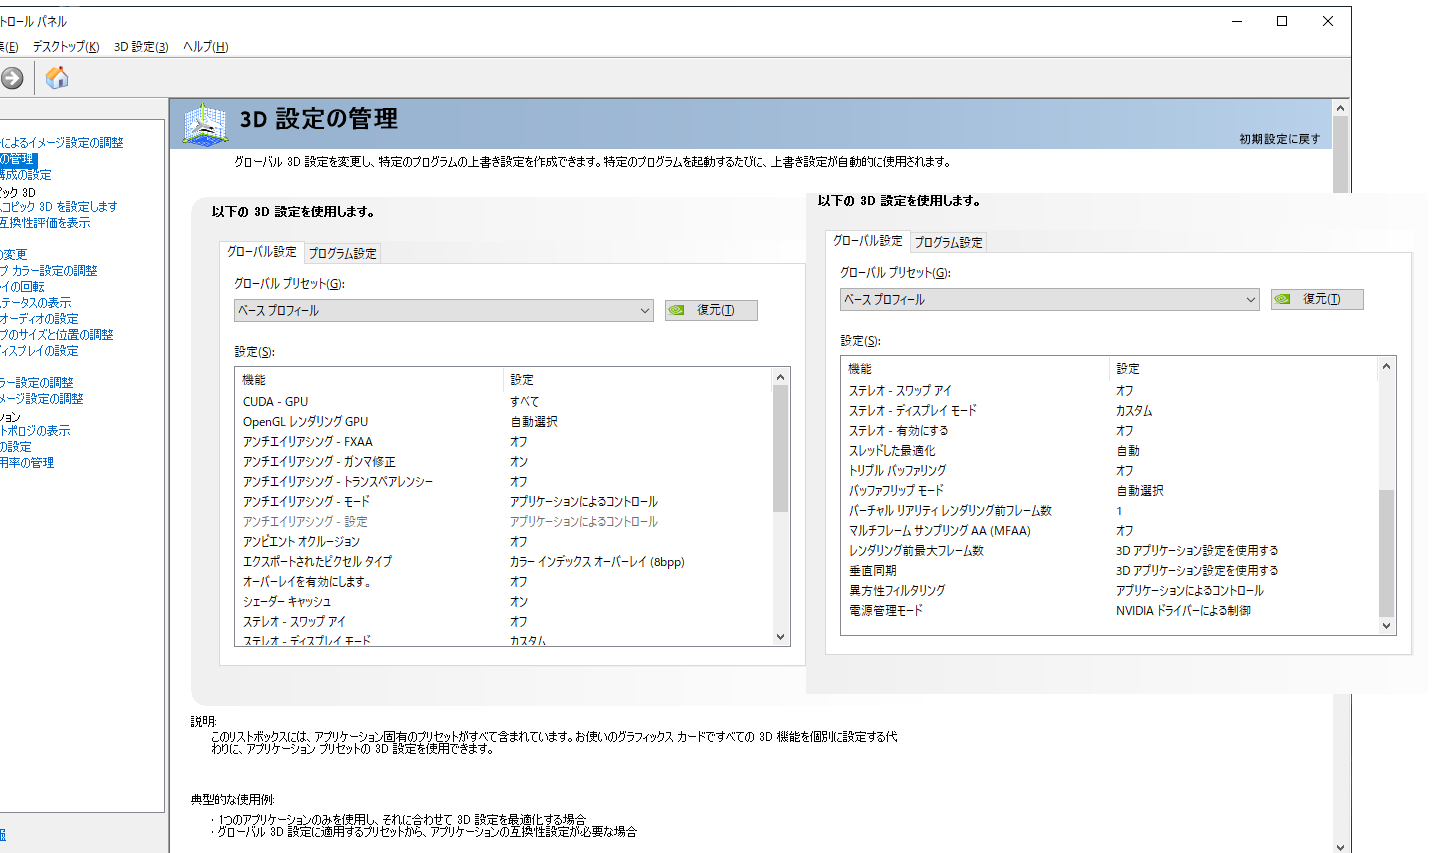Open the プのサイズと位置の調整 sidebar link

click(x=57, y=335)
